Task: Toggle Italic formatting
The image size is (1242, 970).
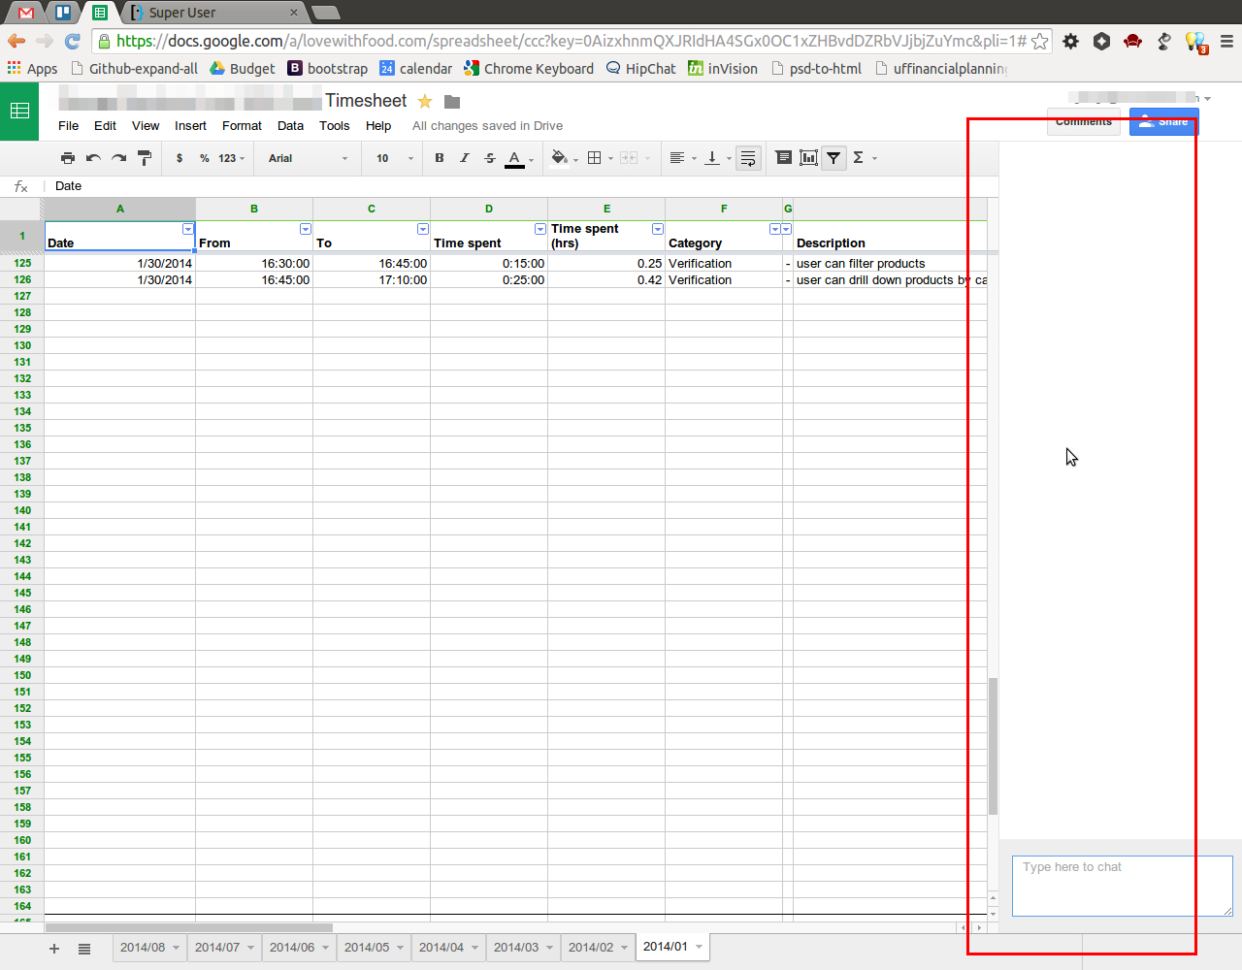Action: coord(463,157)
